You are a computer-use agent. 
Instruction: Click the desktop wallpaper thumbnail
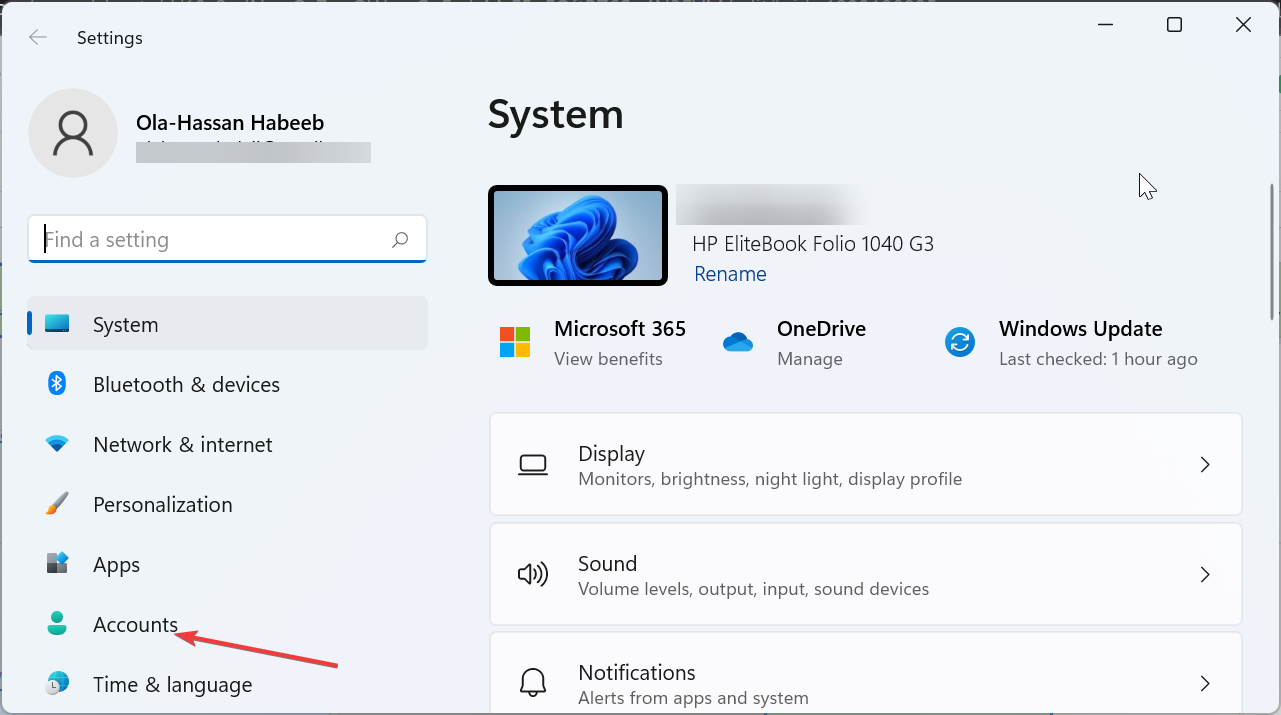click(578, 235)
